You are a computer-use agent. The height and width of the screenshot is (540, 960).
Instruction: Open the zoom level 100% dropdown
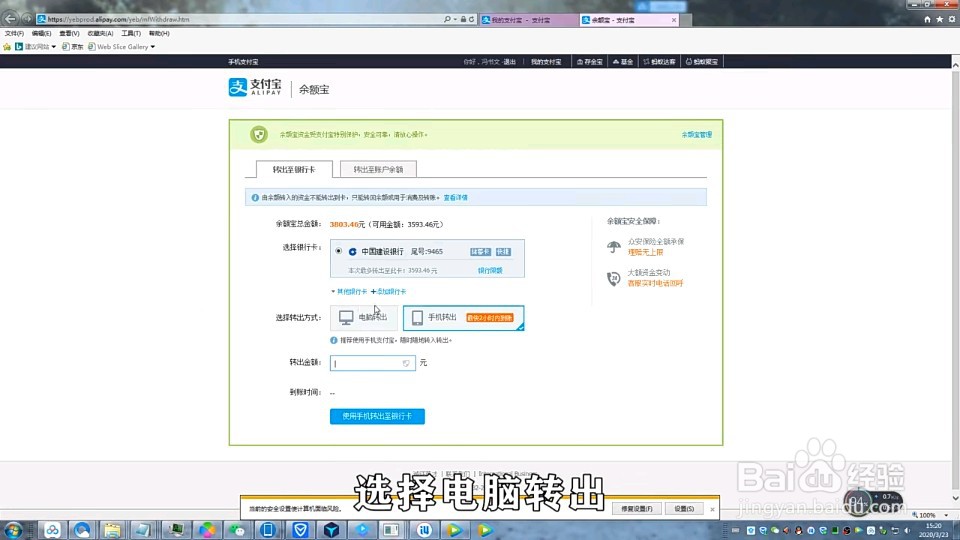click(946, 516)
